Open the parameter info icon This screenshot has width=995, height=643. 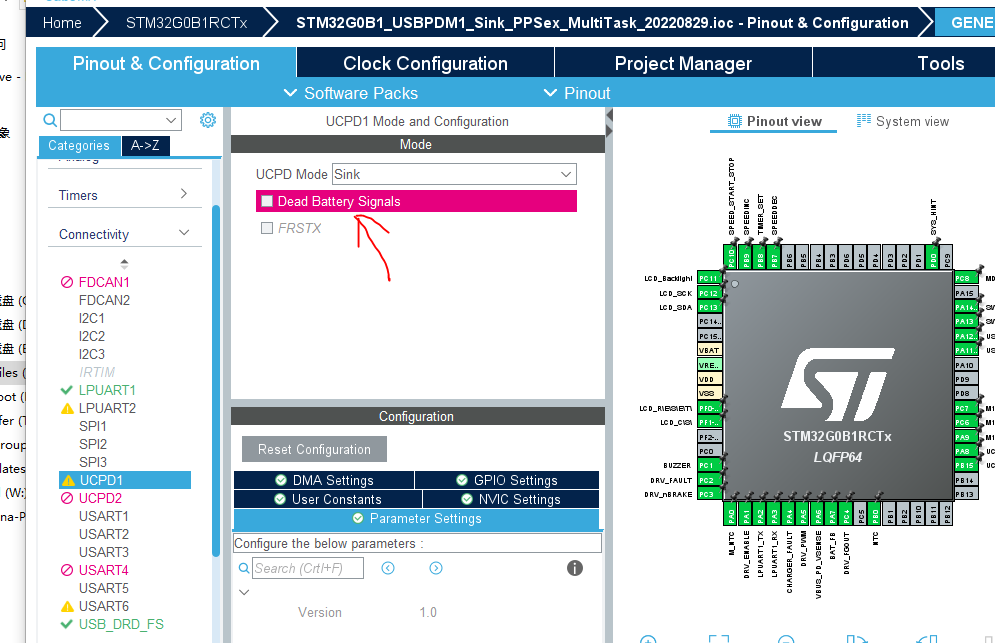575,568
